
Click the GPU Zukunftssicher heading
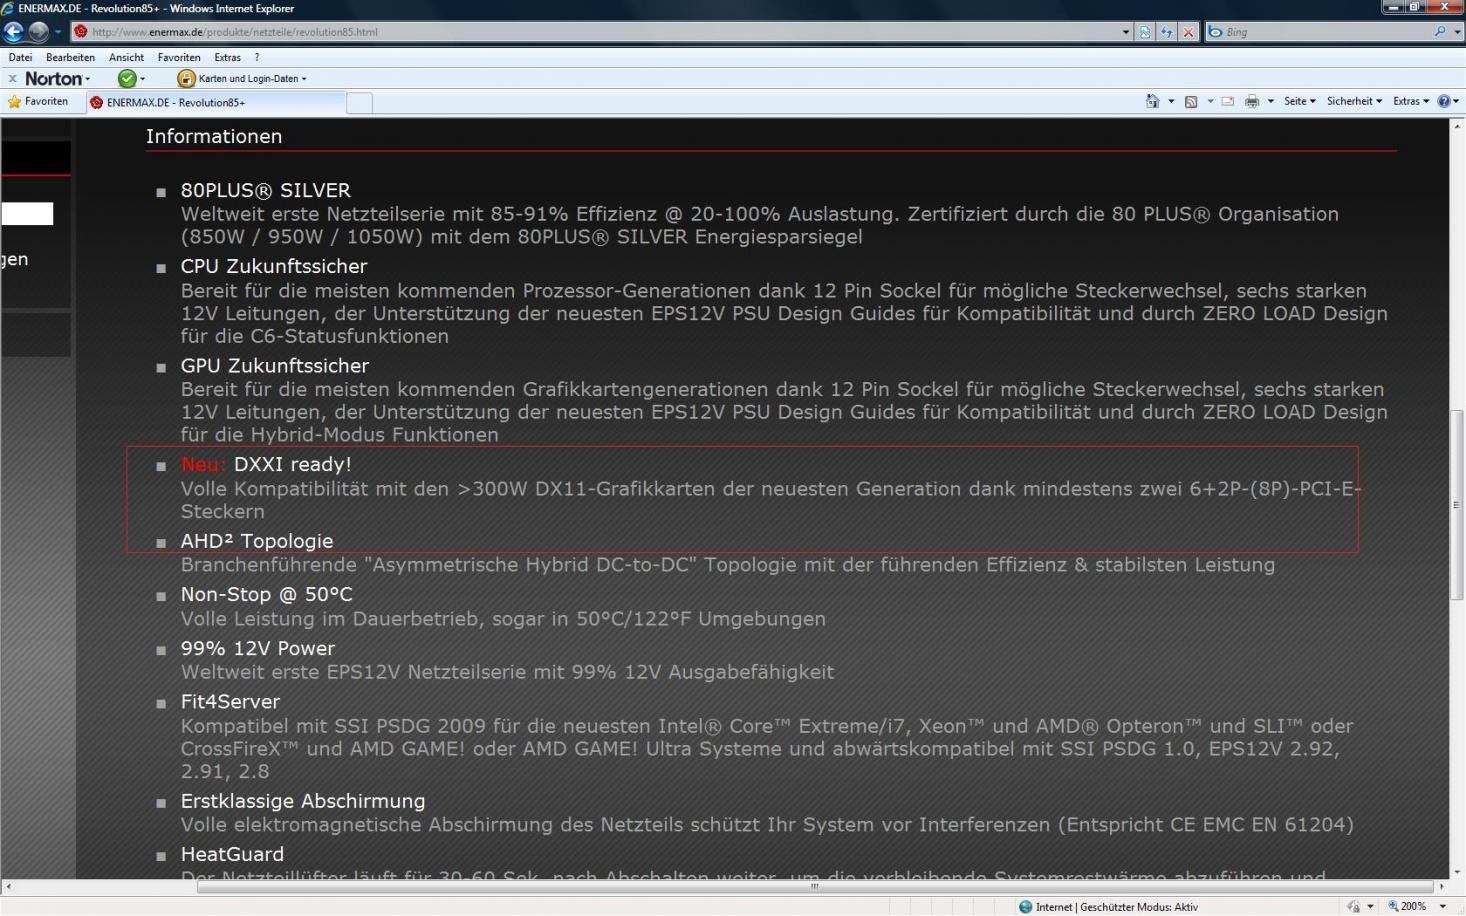click(274, 365)
